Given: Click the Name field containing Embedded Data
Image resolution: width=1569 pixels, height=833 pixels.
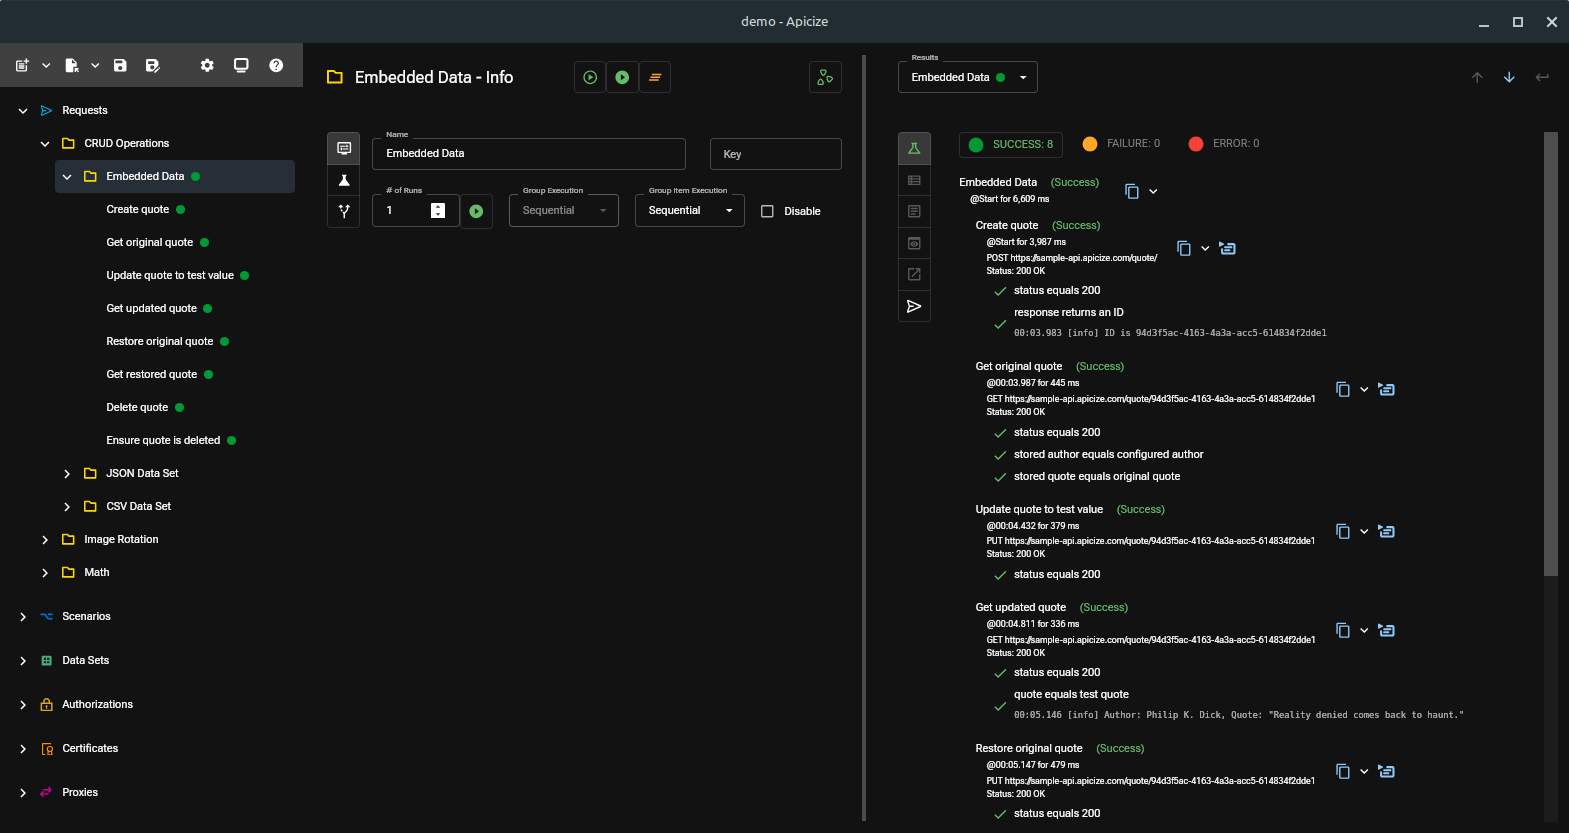Looking at the screenshot, I should tap(529, 154).
